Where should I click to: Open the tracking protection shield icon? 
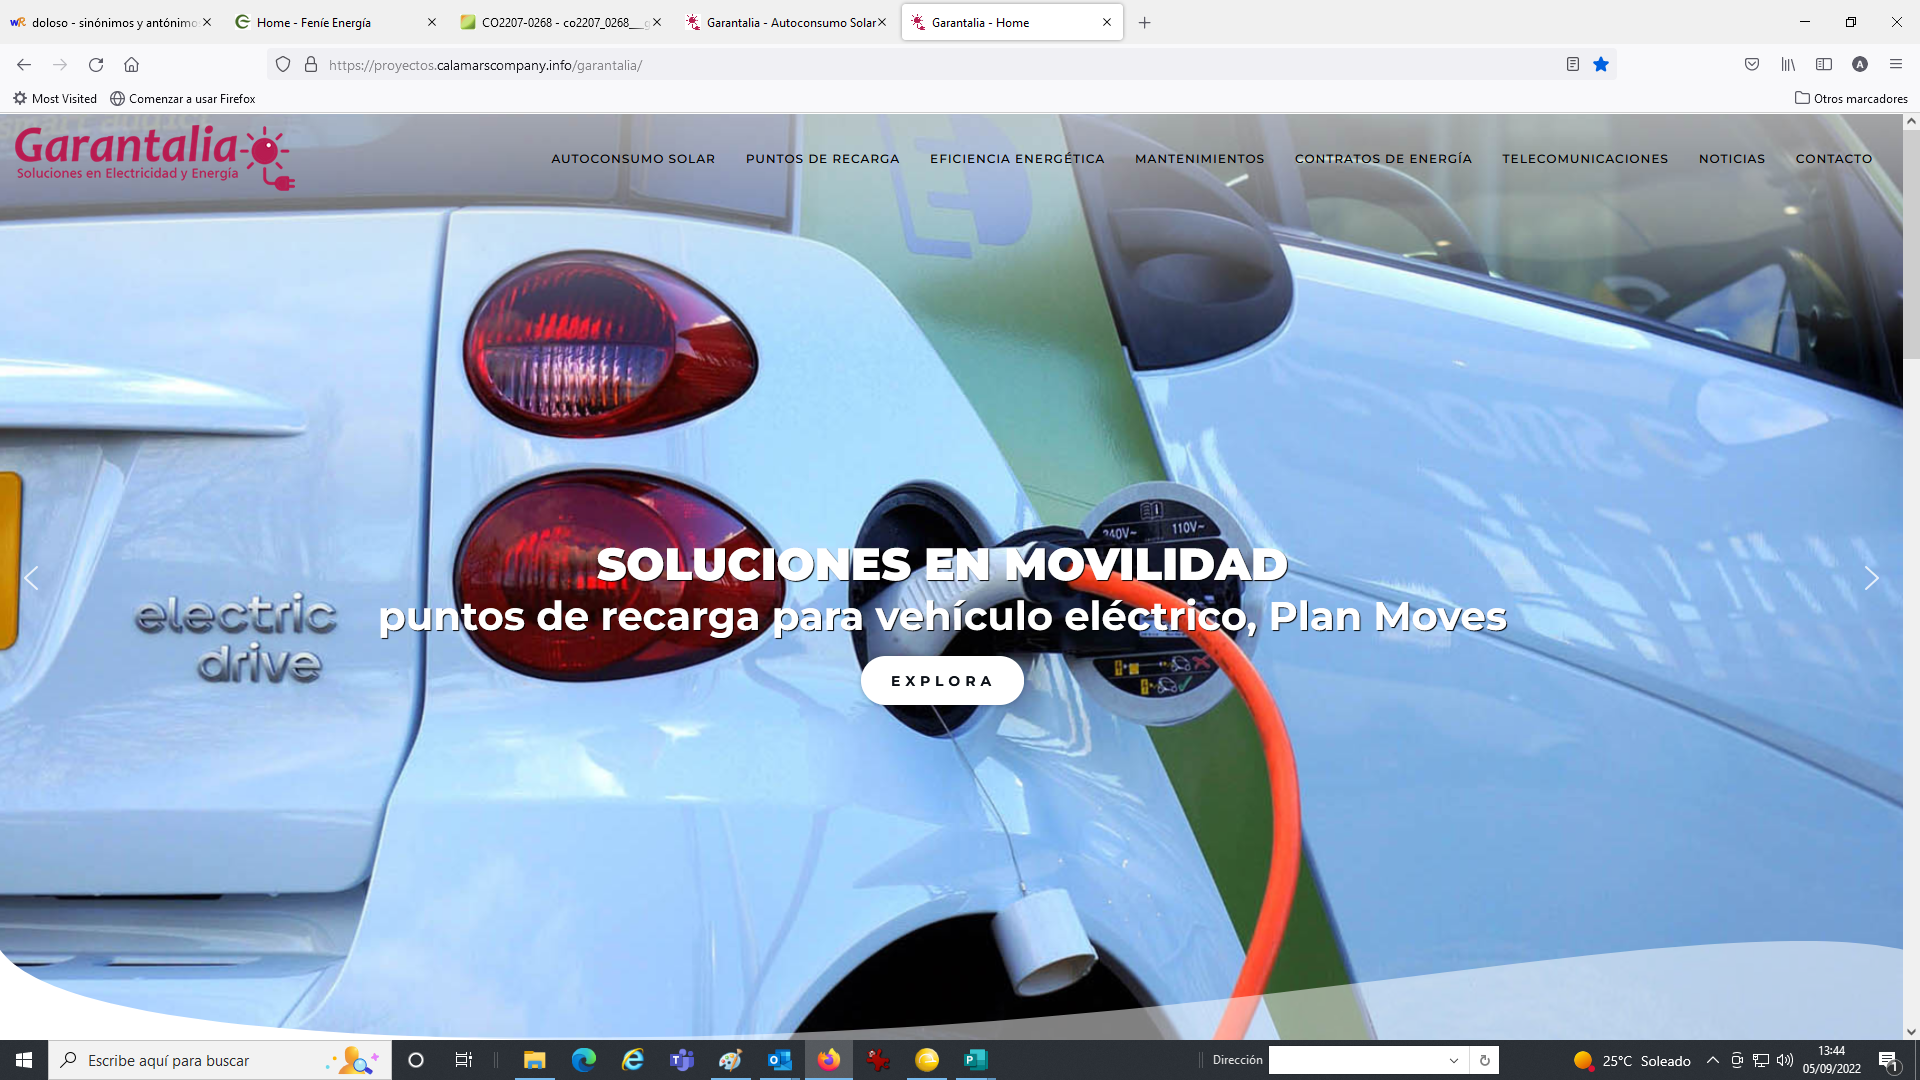point(283,64)
